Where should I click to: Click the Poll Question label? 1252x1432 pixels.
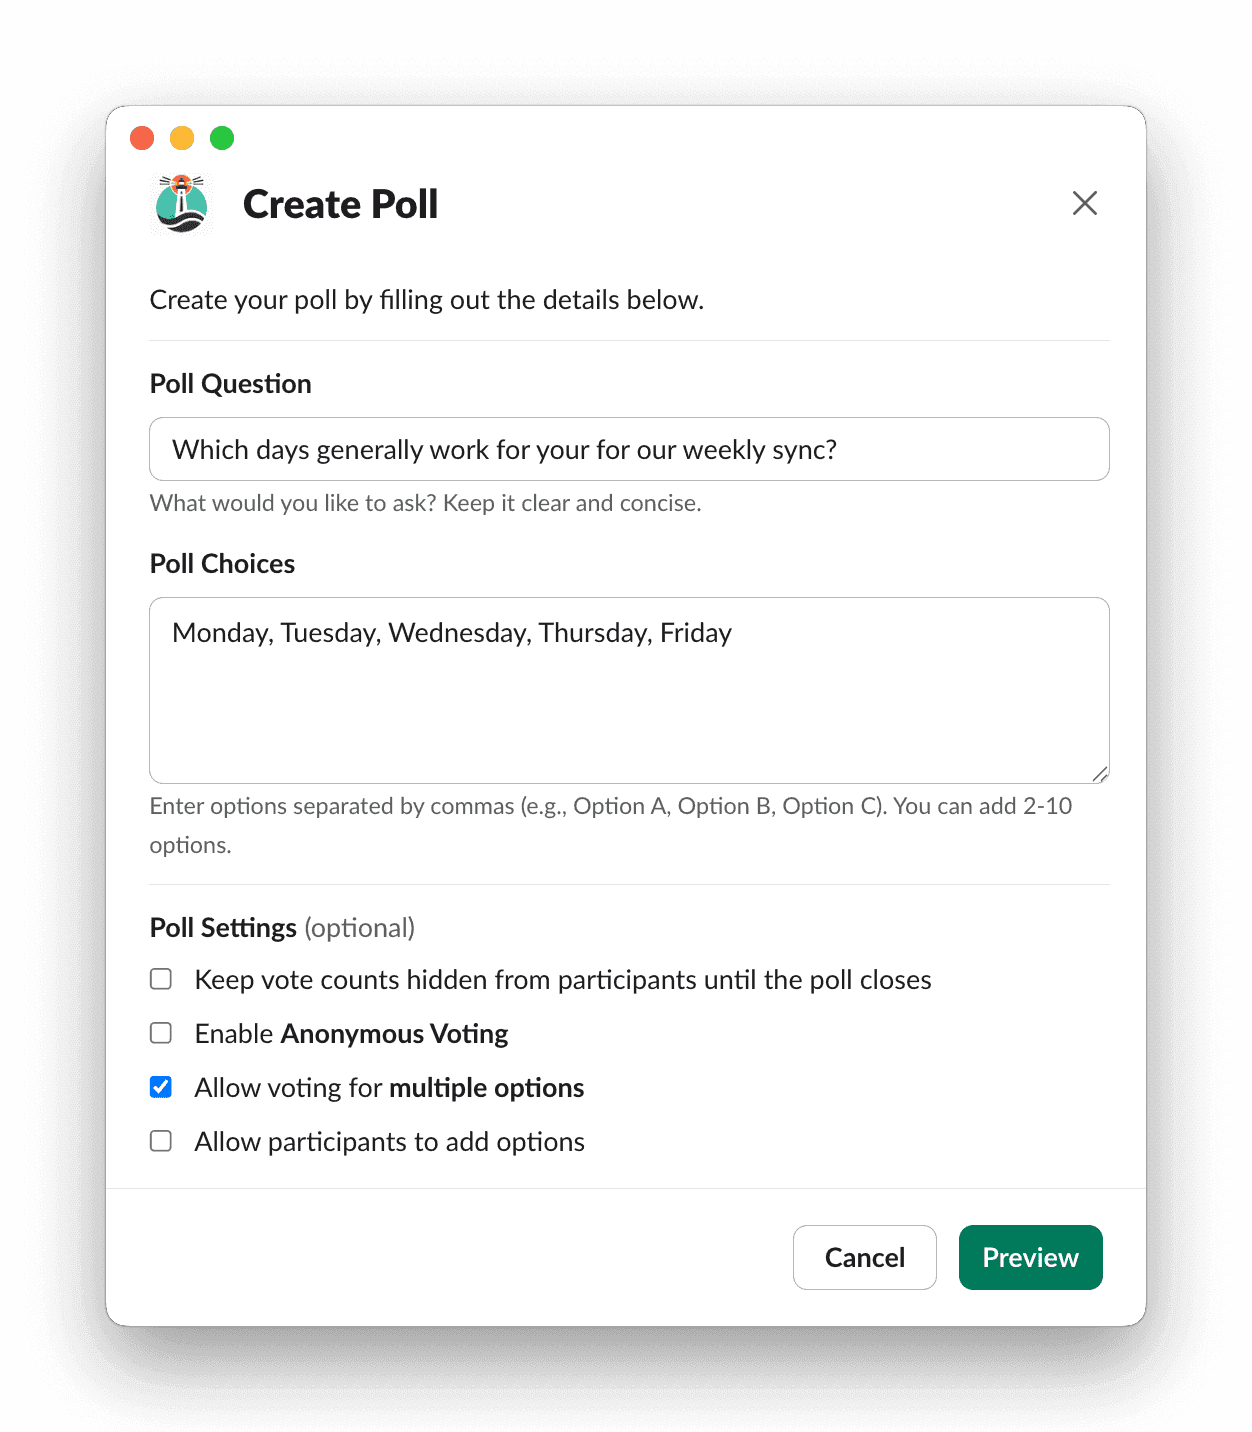coord(230,383)
